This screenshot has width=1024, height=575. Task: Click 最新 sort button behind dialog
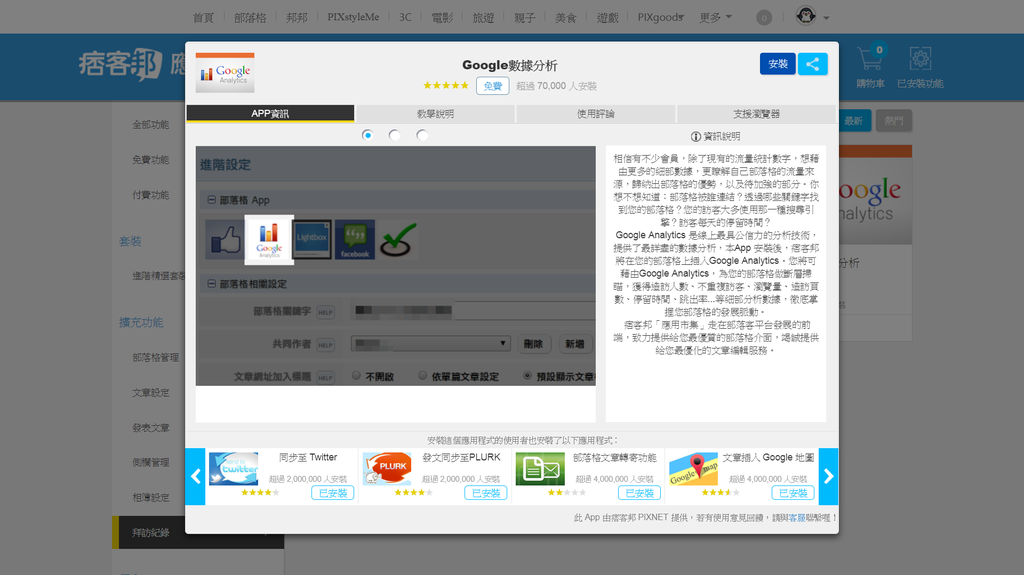[854, 121]
